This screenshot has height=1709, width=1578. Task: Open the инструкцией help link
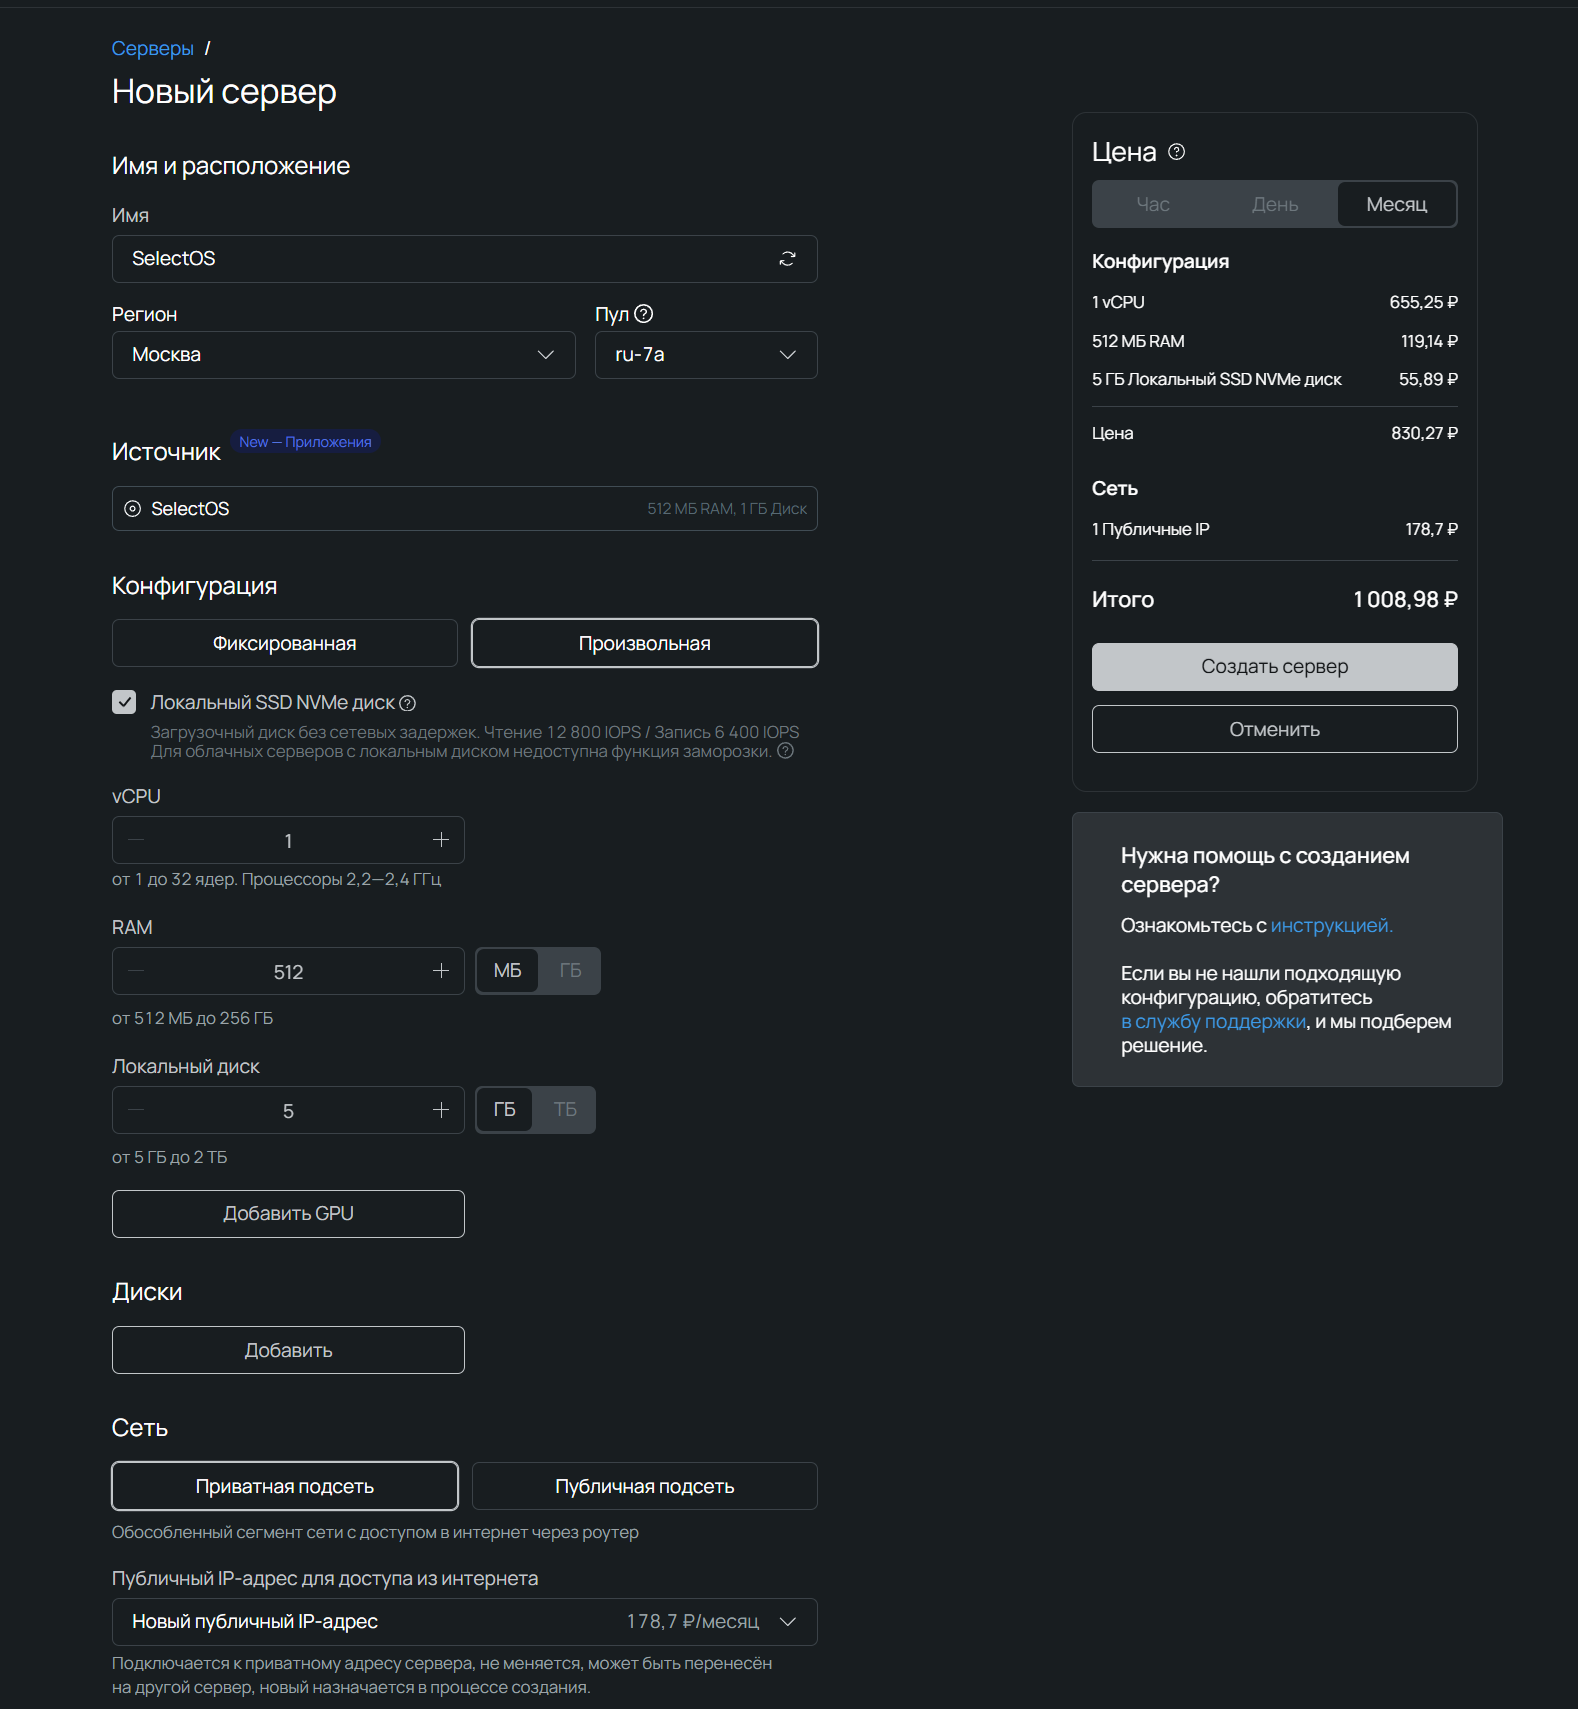coord(1330,926)
